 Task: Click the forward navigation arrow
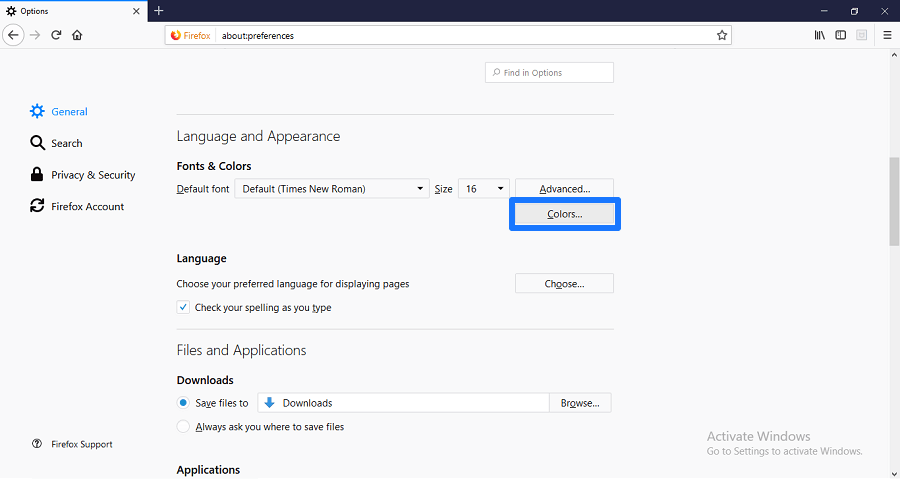tap(35, 35)
